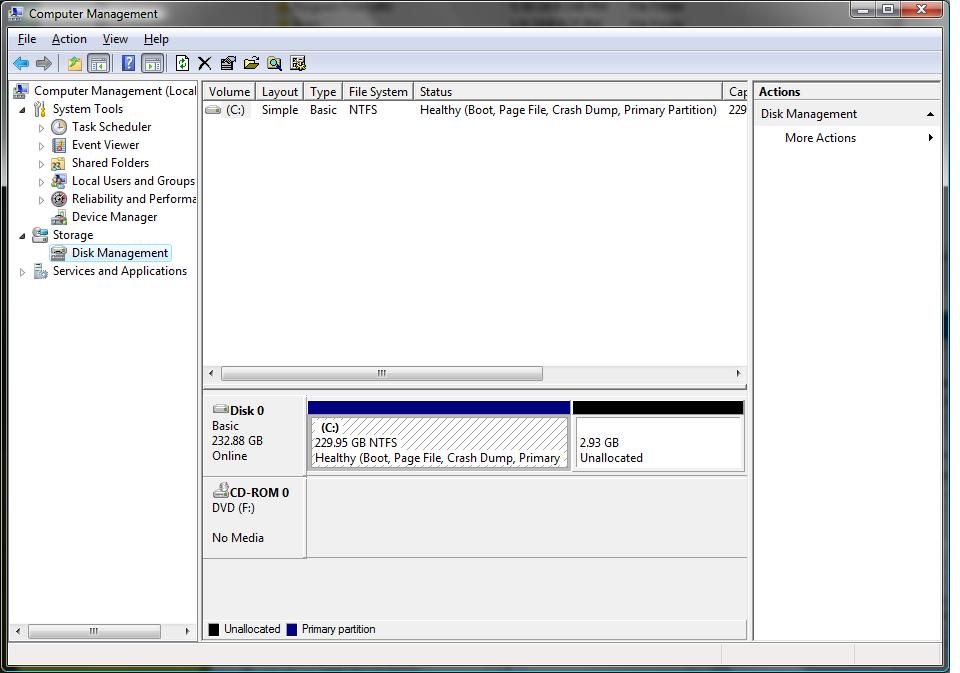The width and height of the screenshot is (960, 673).
Task: Click the Computer Management root computer icon
Action: (x=21, y=91)
